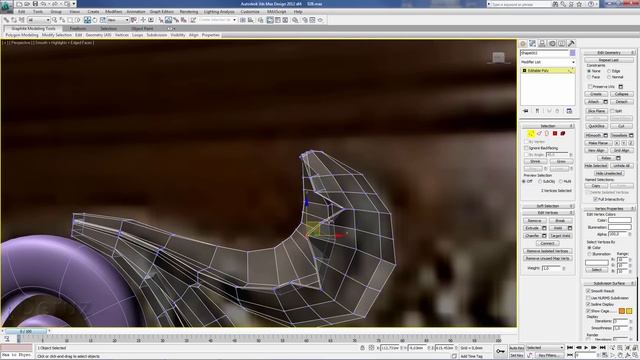Screen dimensions: 640x360
Task: Open the Hierarchy command panel tab
Action: (542, 43)
